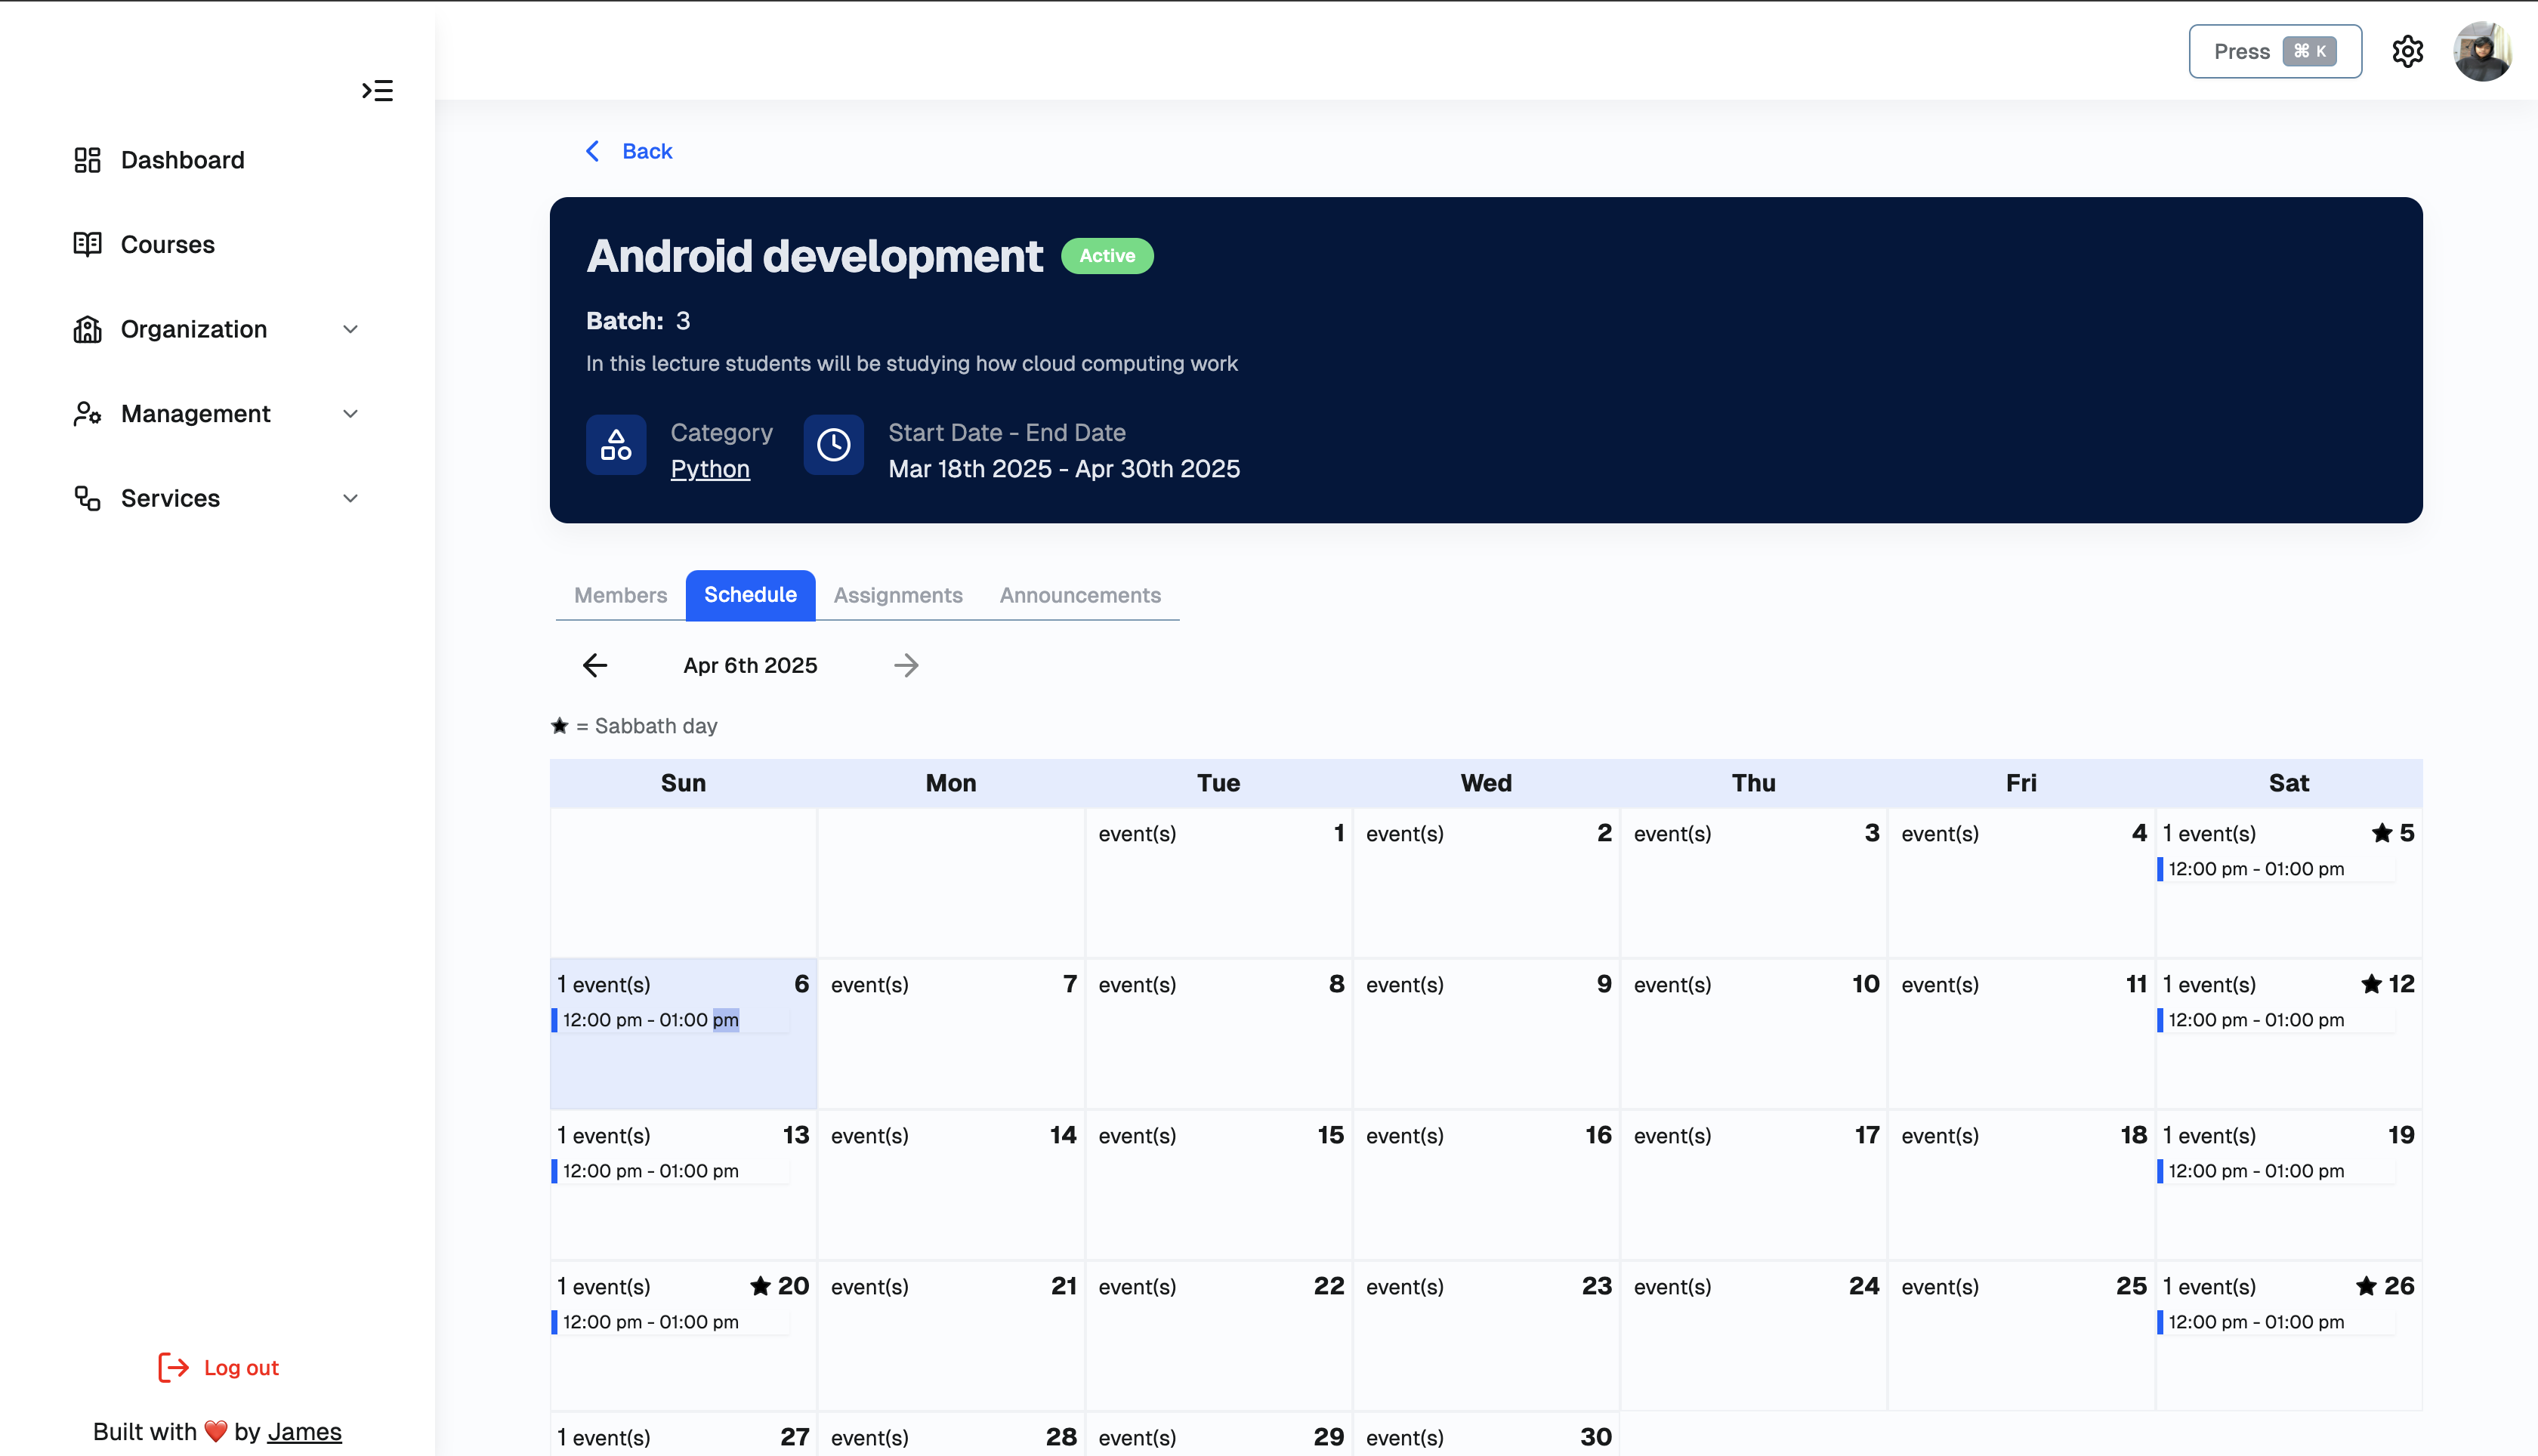
Task: Click the Apr 6th 2025 date label
Action: pyautogui.click(x=750, y=665)
